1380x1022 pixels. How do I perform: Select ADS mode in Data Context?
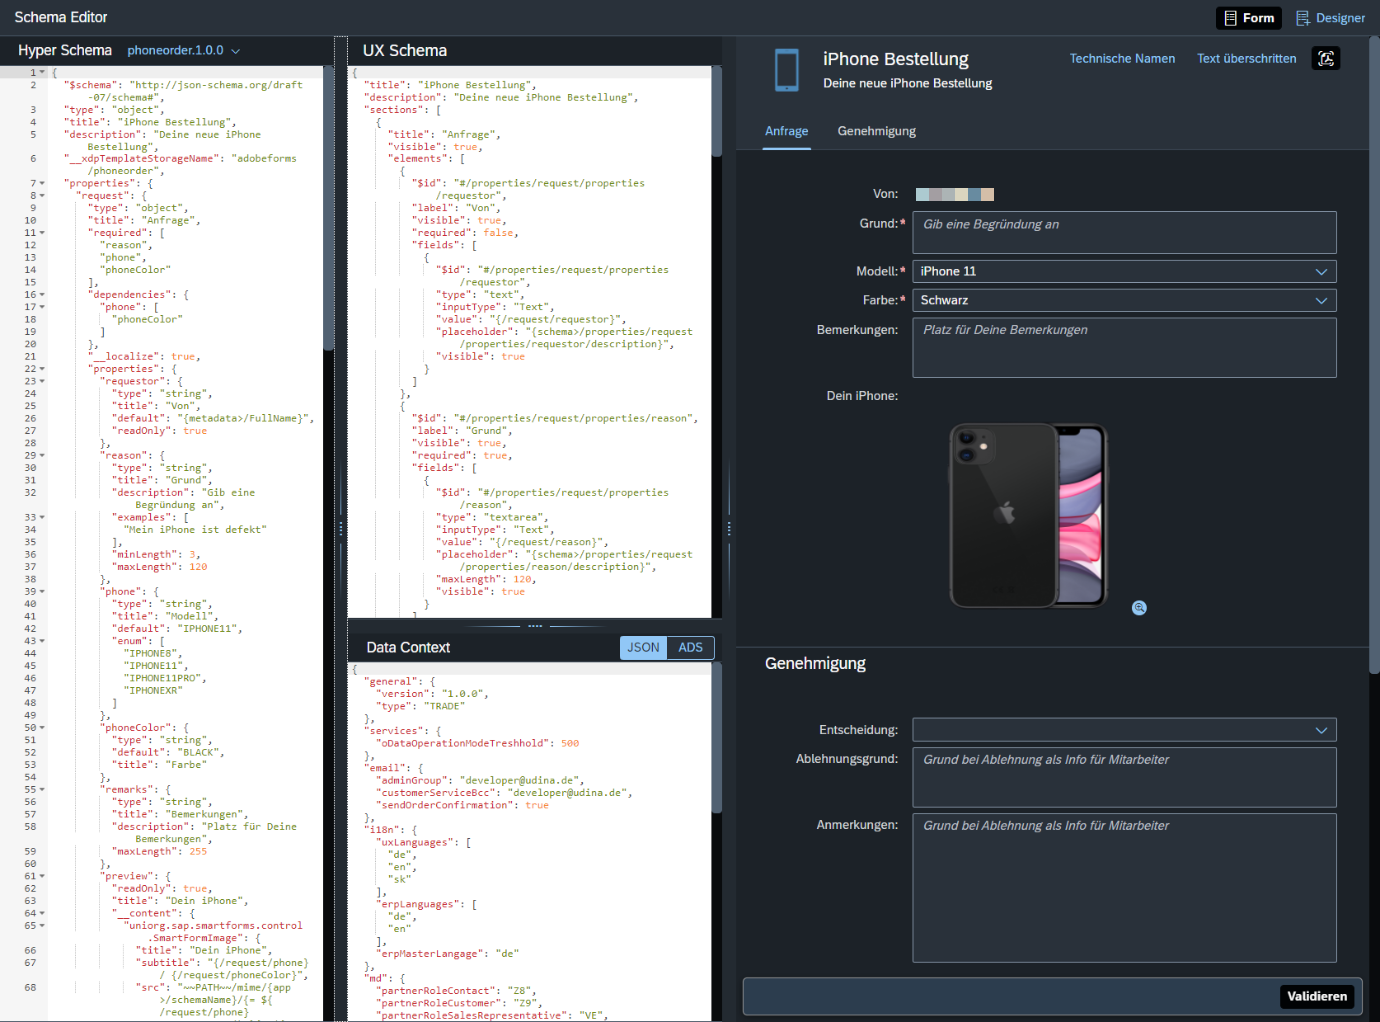[690, 648]
